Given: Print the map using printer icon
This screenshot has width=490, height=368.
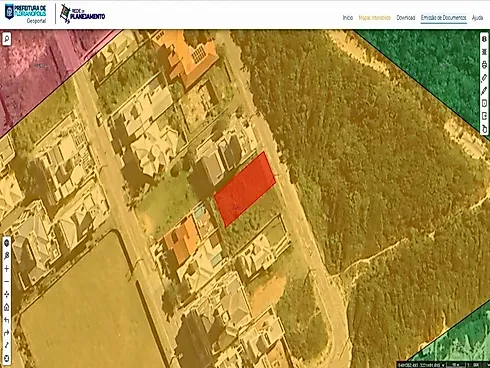Looking at the screenshot, I should [x=484, y=65].
